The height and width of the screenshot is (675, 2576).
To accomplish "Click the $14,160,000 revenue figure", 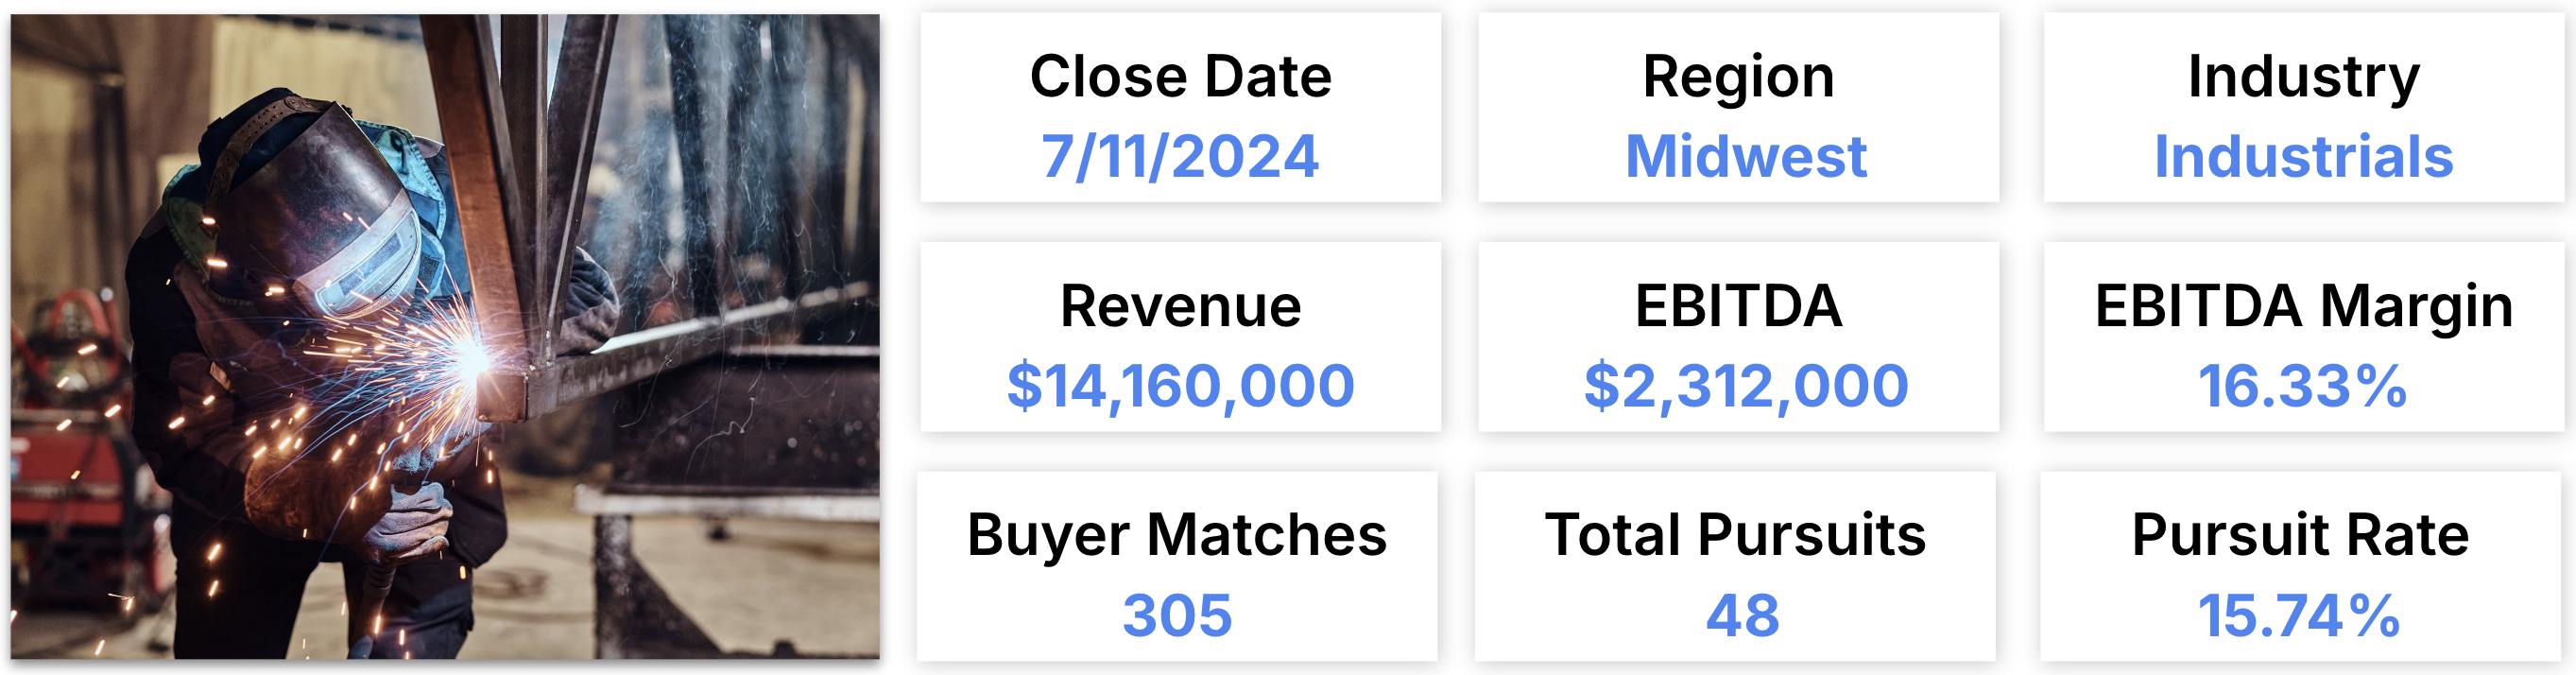I will coord(1180,387).
